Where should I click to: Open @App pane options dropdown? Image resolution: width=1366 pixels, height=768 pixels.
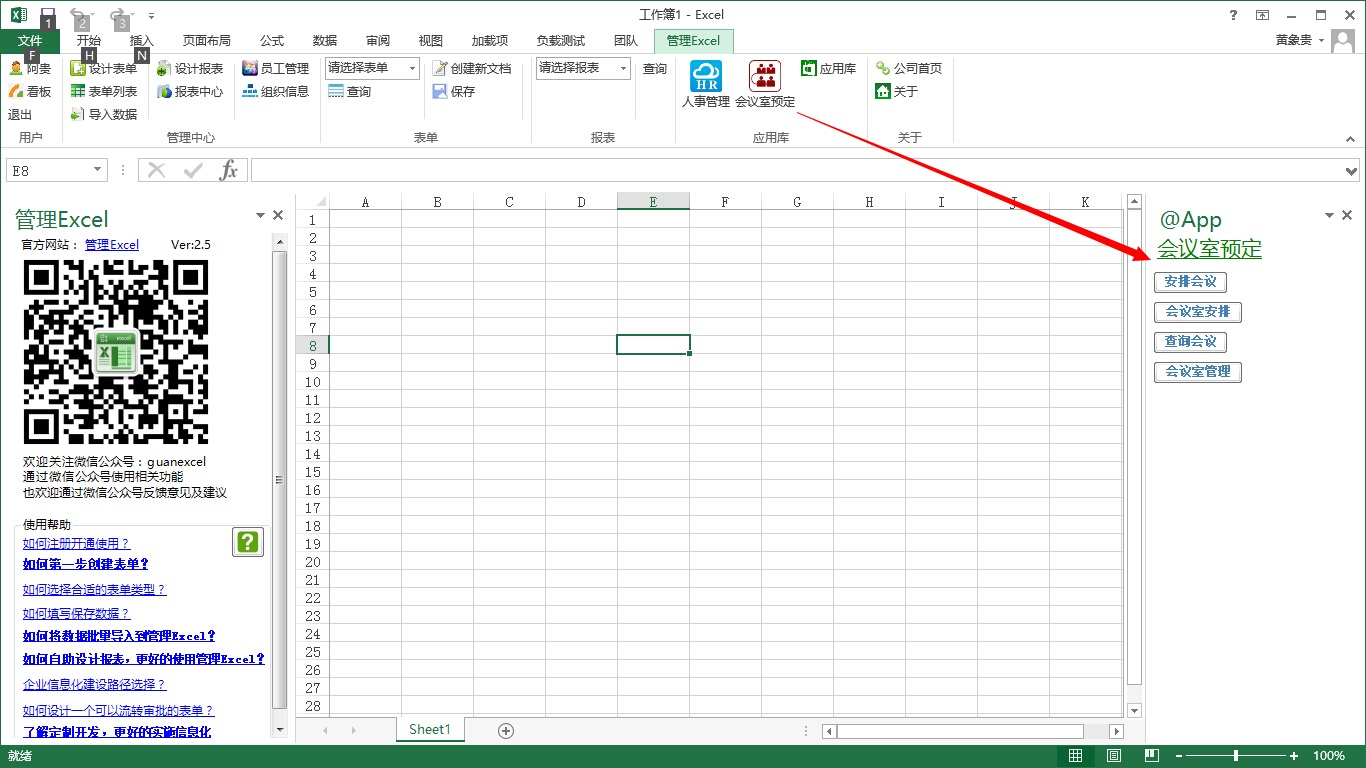point(1330,215)
